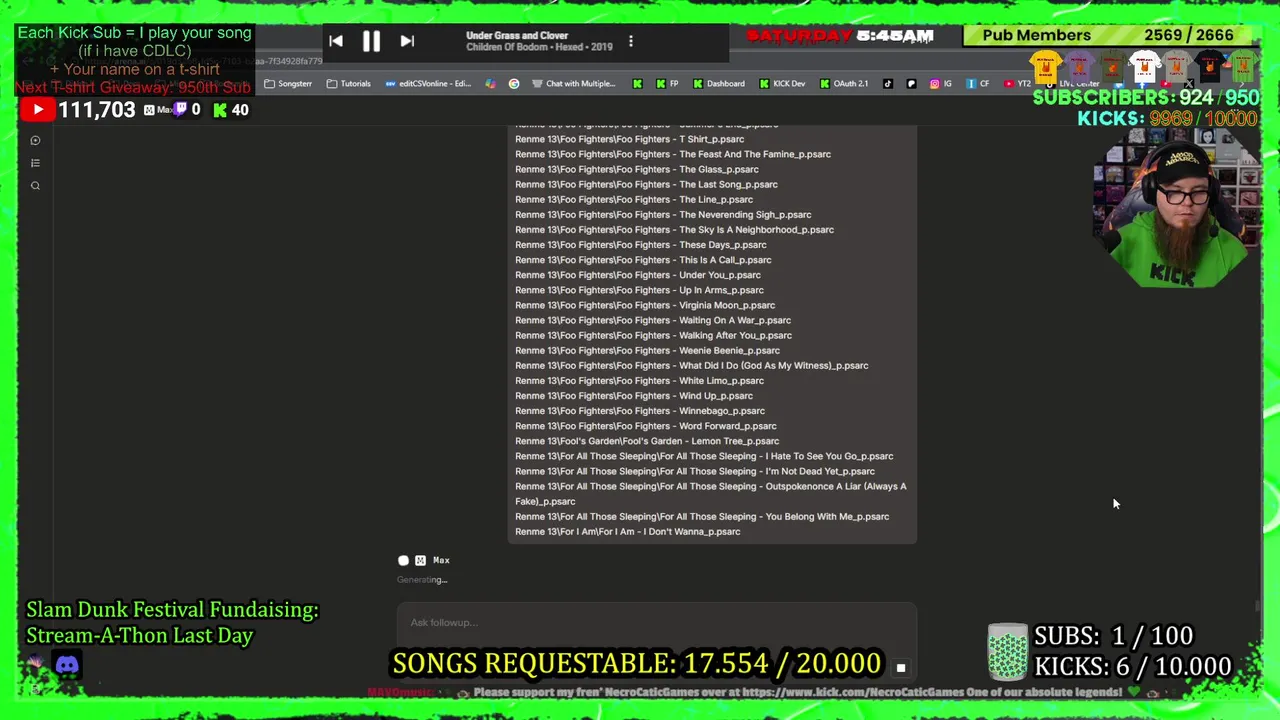Open the Instagram IG bookmark

click(940, 84)
